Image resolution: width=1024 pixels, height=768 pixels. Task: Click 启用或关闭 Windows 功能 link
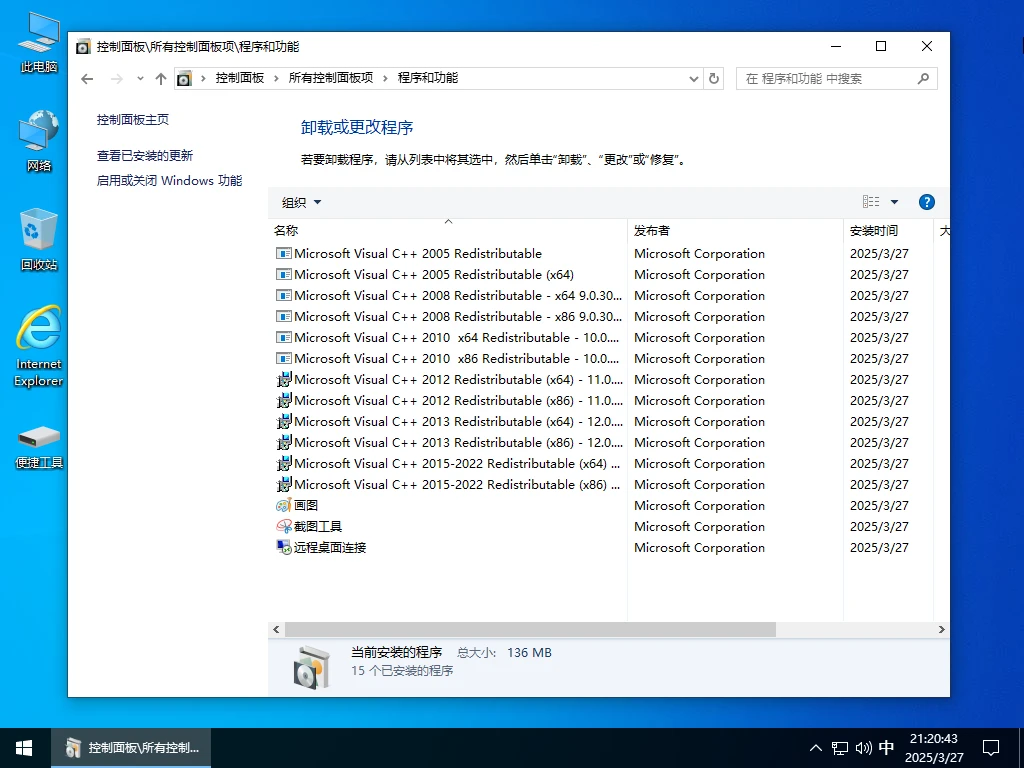[170, 181]
